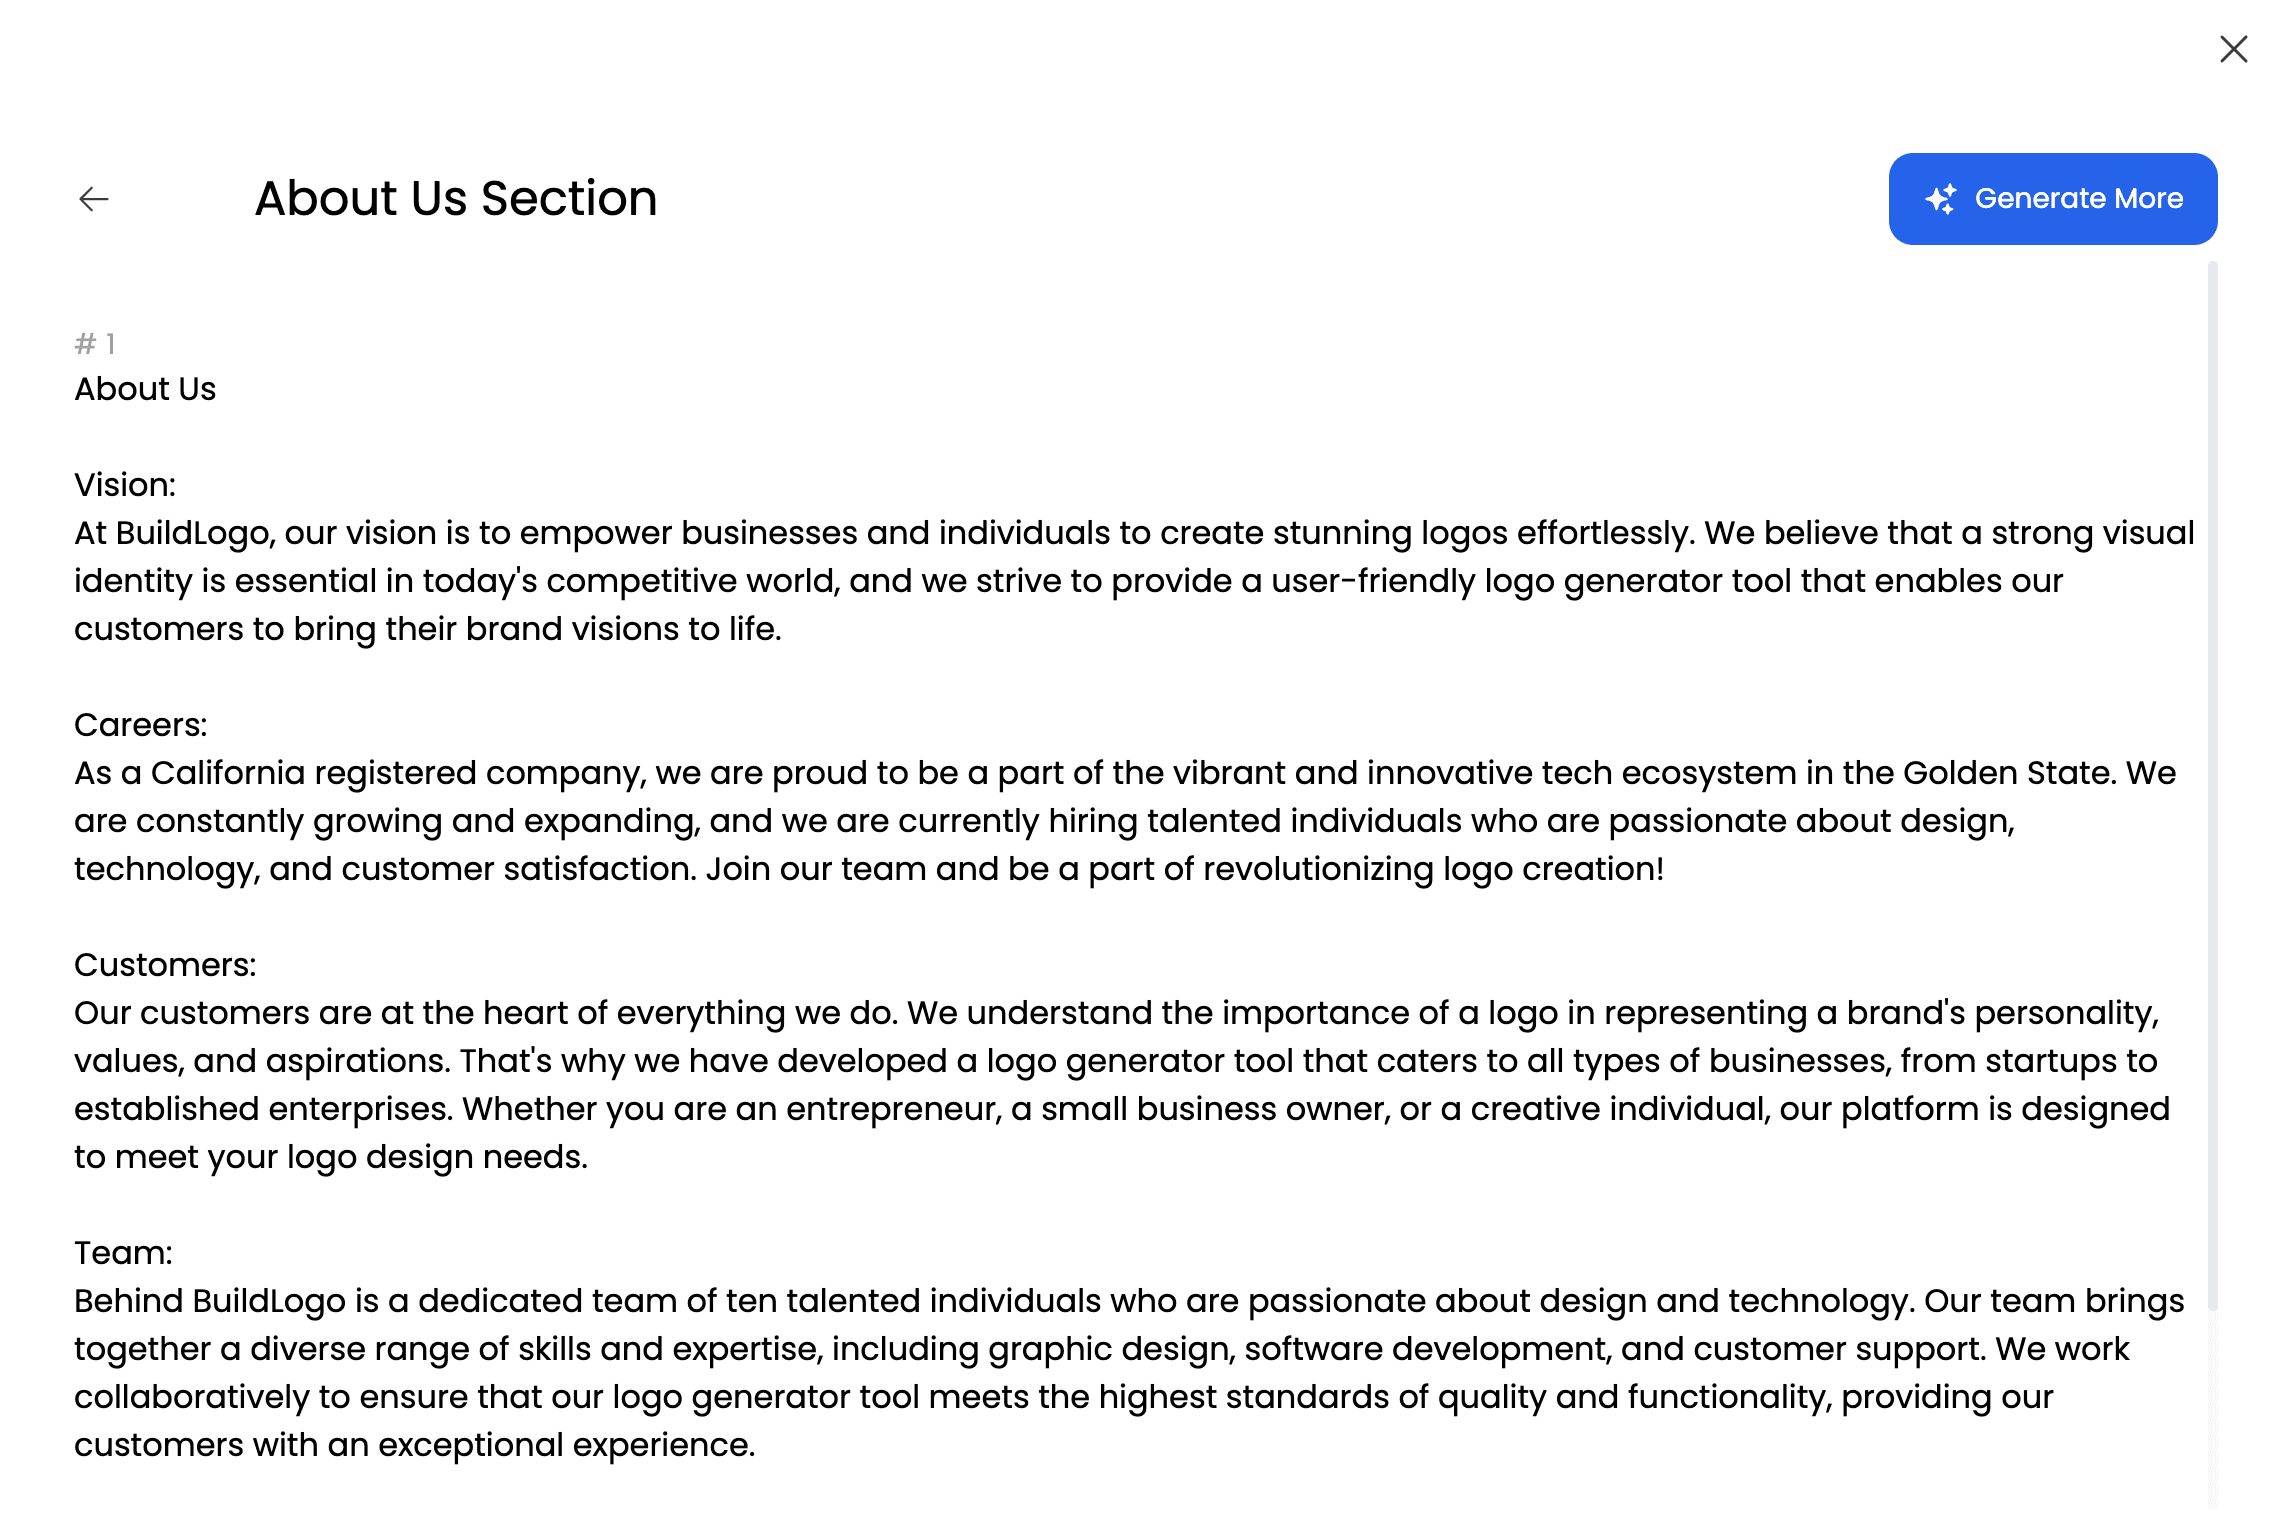This screenshot has width=2294, height=1540.
Task: Close the About Us dialog
Action: click(2233, 49)
